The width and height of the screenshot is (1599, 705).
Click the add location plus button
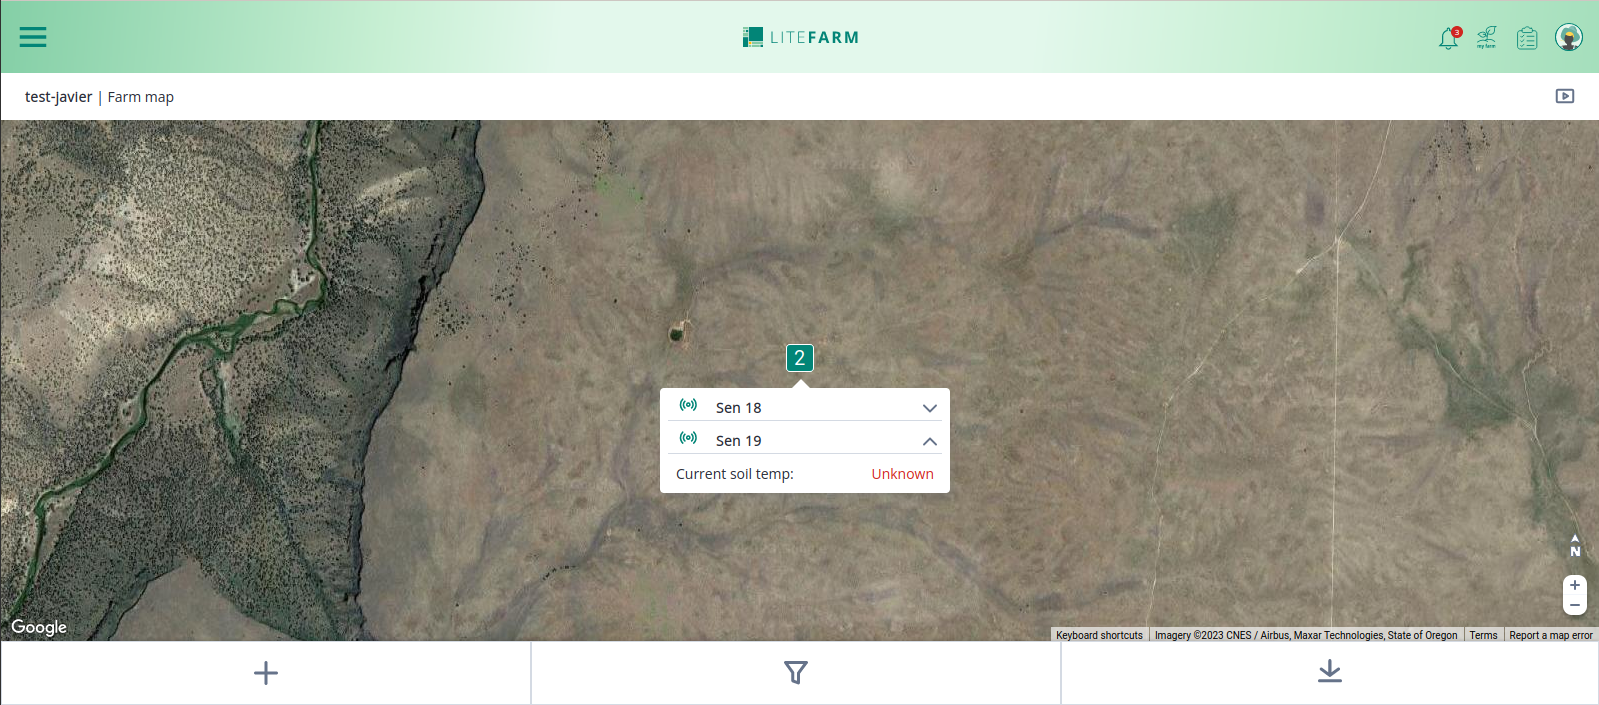click(x=266, y=673)
